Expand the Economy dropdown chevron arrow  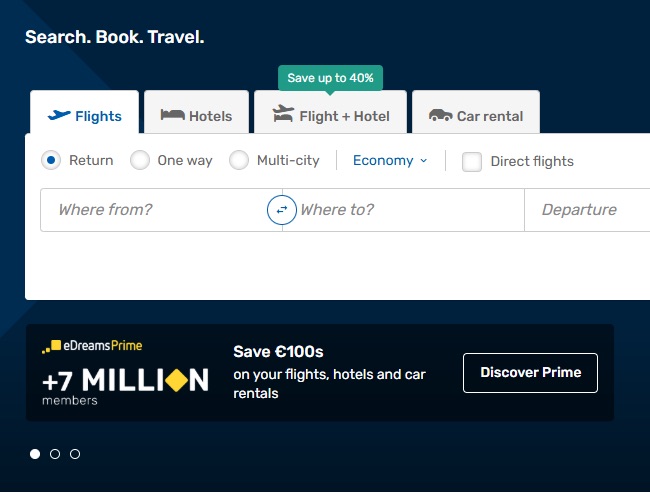(x=423, y=160)
